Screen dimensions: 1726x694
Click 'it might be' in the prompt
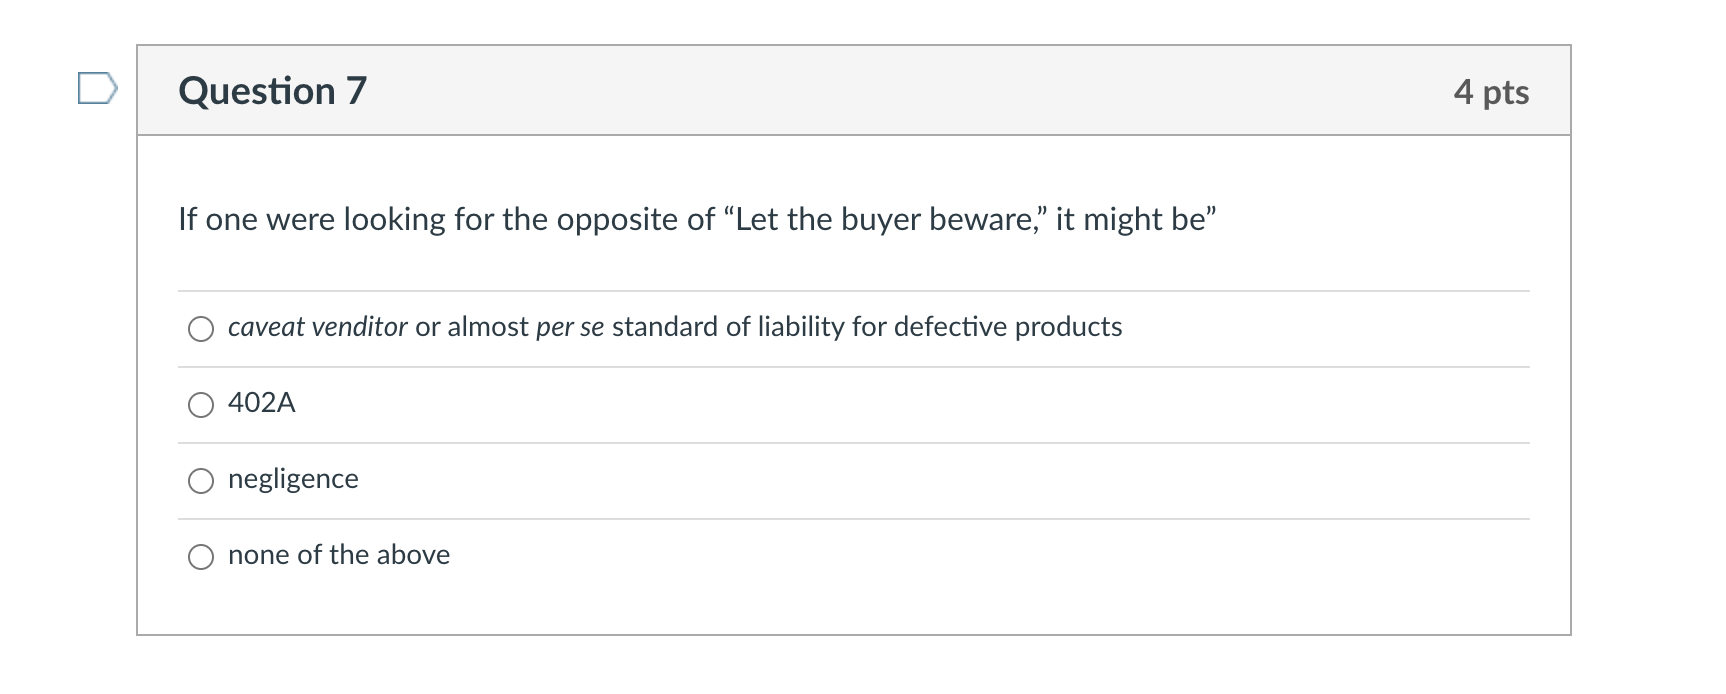click(x=1130, y=219)
